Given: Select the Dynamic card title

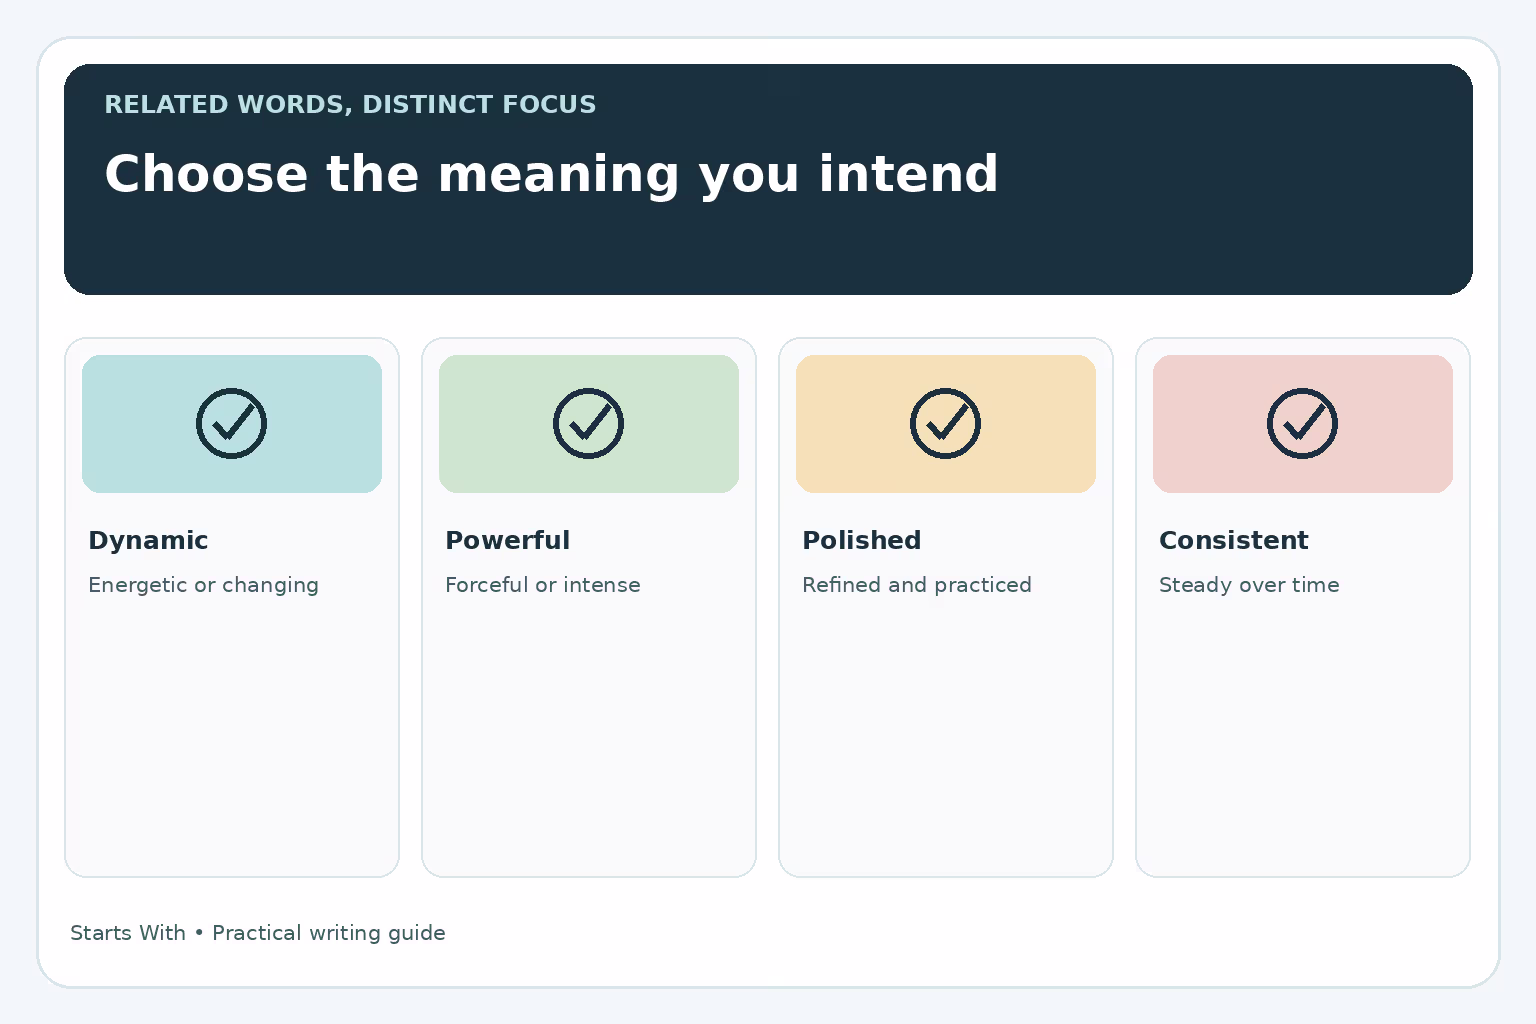Looking at the screenshot, I should tap(148, 540).
